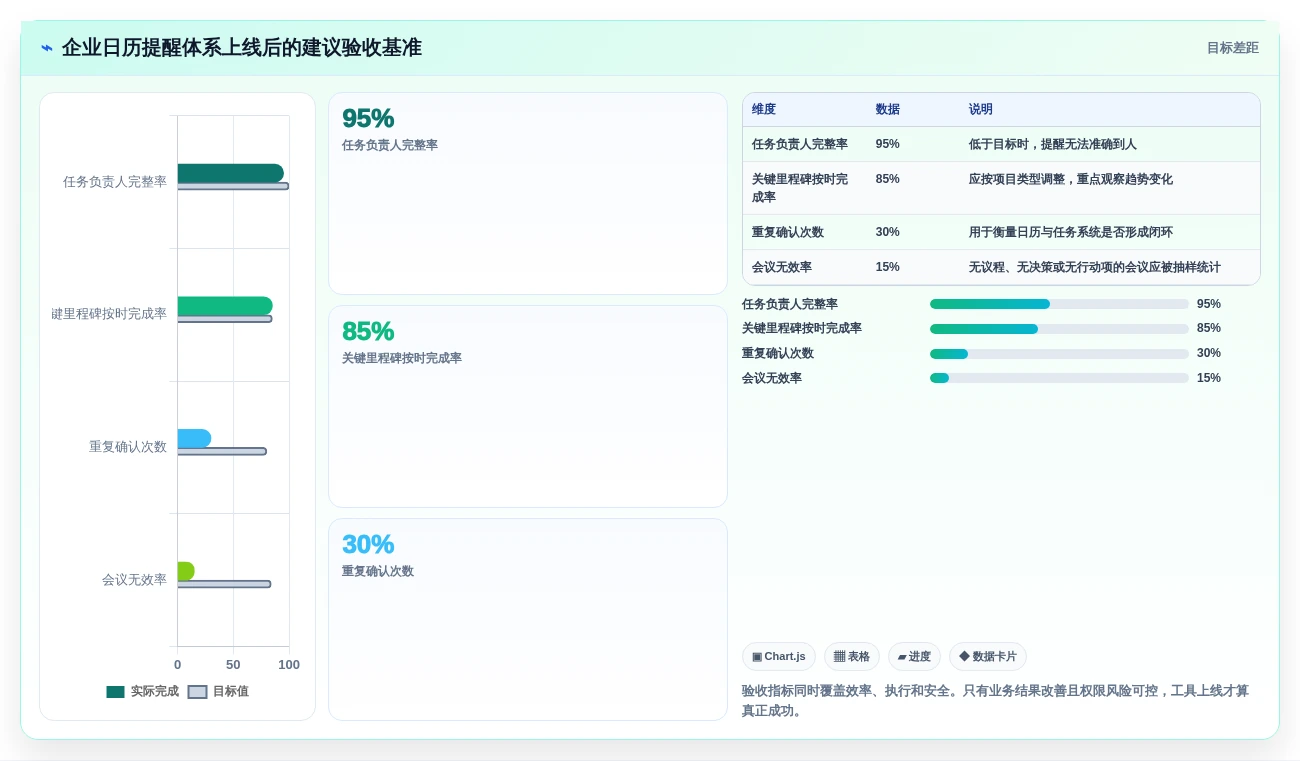Click the 数据卡片 tag chip
Image resolution: width=1300 pixels, height=761 pixels.
click(988, 656)
